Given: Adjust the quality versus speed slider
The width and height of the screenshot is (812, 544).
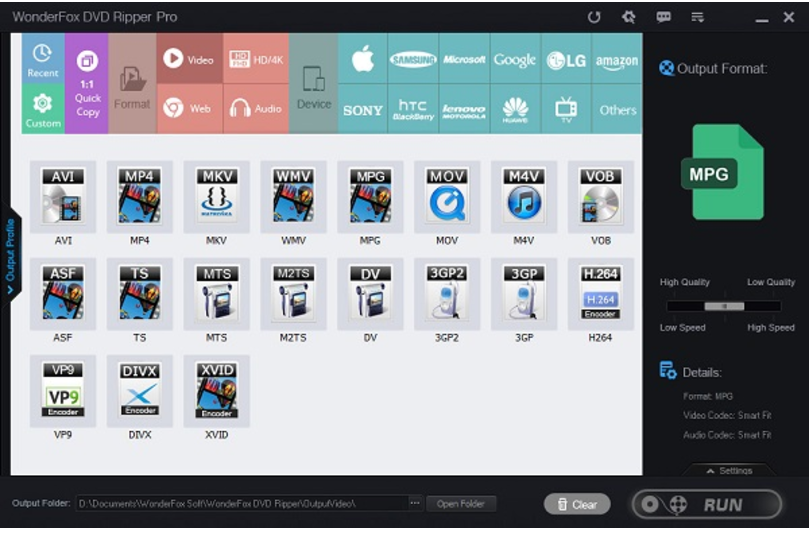Looking at the screenshot, I should click(x=724, y=306).
